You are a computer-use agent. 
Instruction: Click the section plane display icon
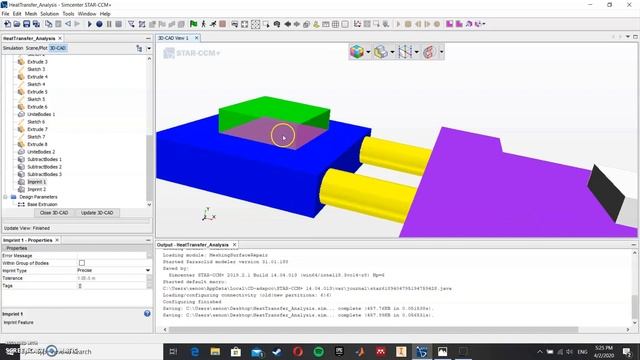point(405,52)
